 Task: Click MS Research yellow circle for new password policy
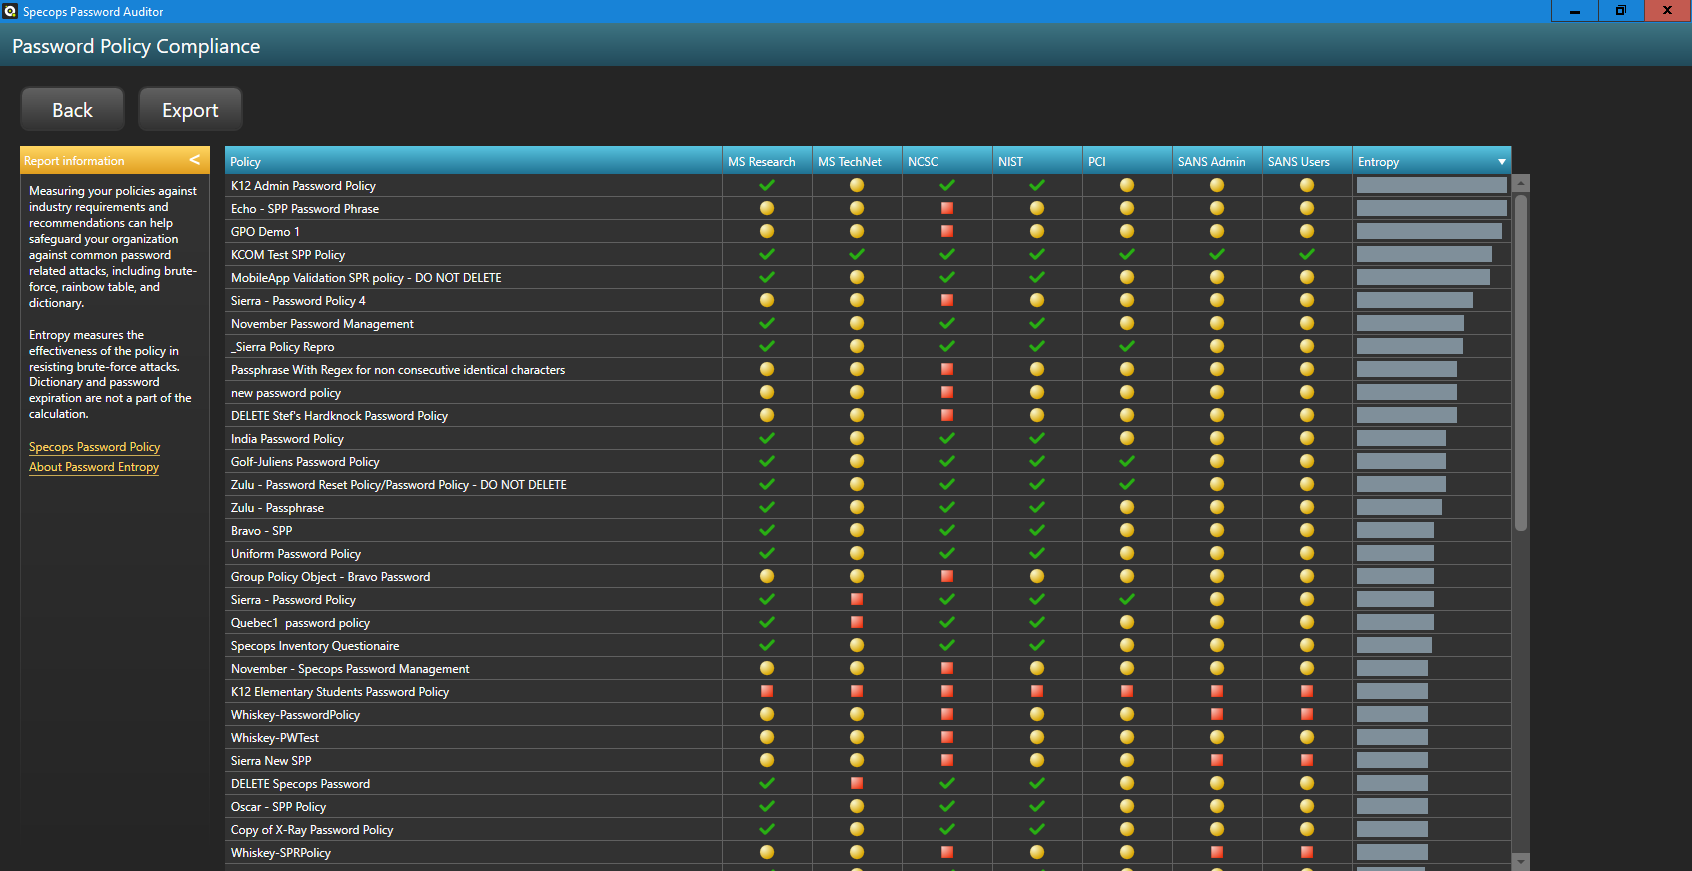pos(767,392)
